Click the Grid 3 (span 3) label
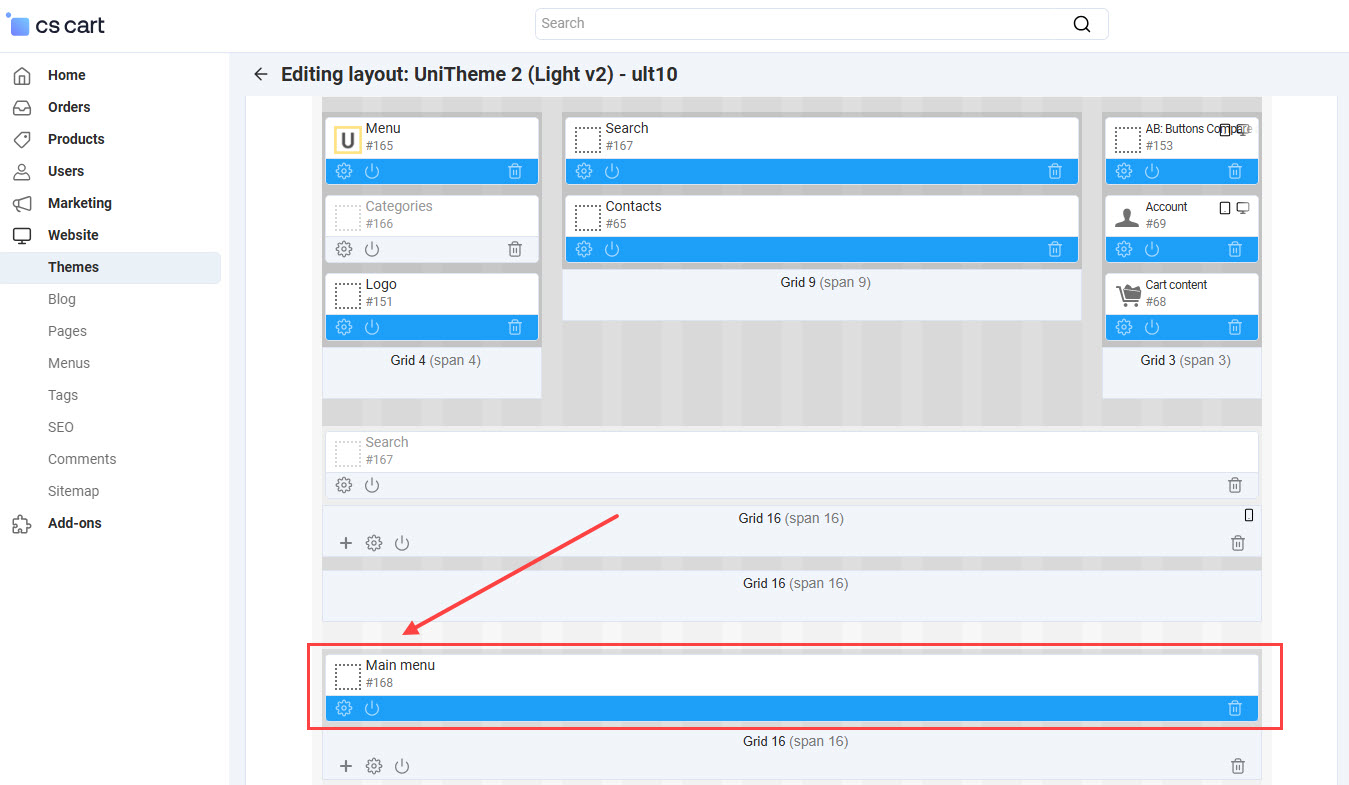The height and width of the screenshot is (785, 1349). (x=1185, y=360)
